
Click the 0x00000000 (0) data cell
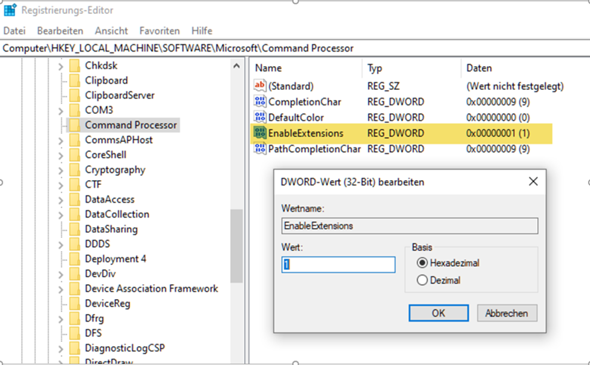point(498,117)
